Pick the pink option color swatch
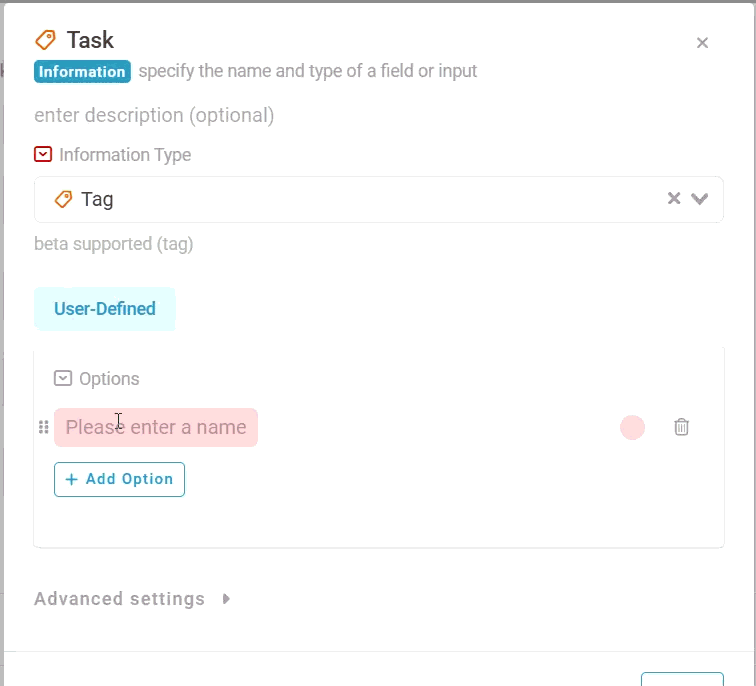 click(632, 428)
